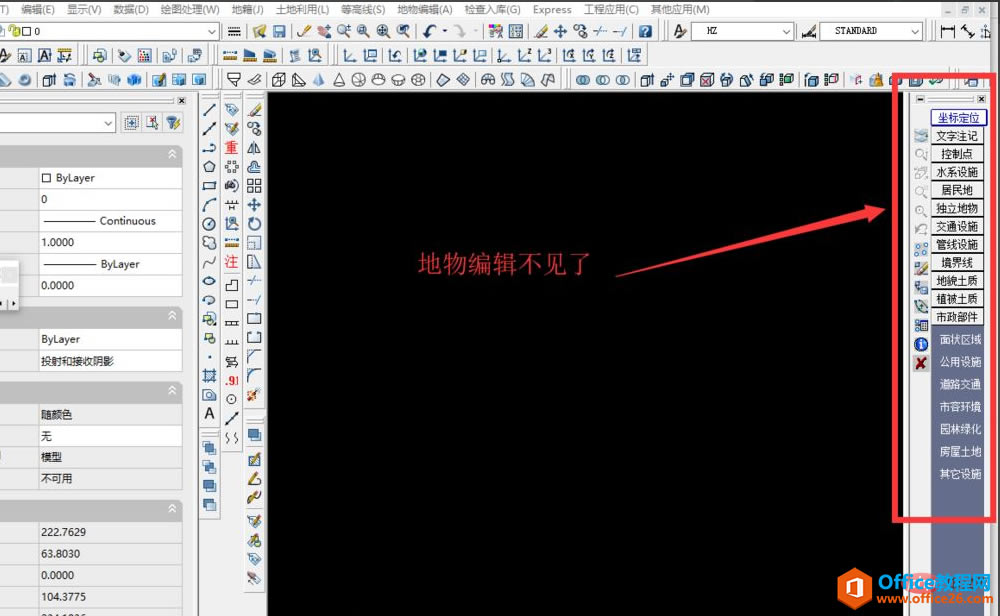Image resolution: width=1000 pixels, height=616 pixels.
Task: Select the Ellipse draw tool
Action: pyautogui.click(x=209, y=281)
